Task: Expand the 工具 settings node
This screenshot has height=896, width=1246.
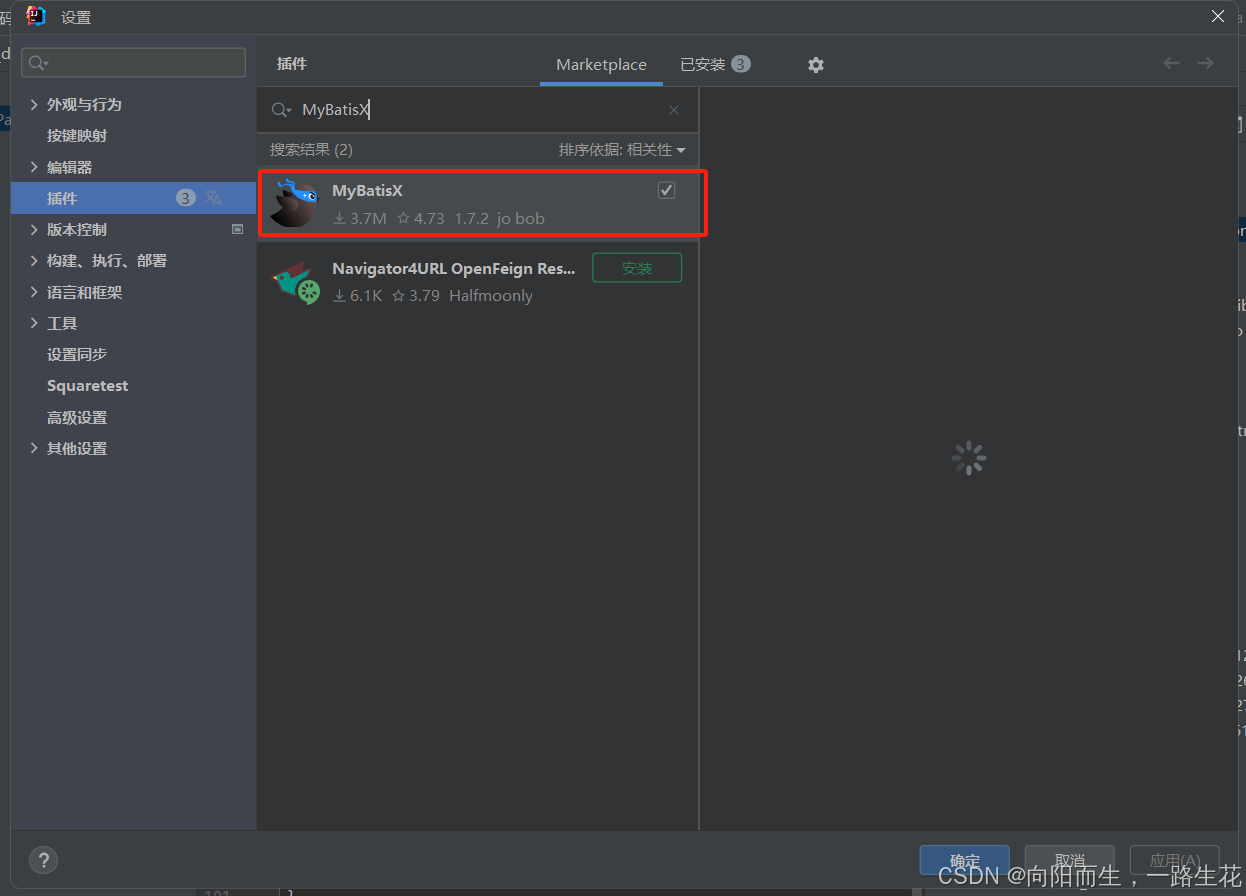Action: point(35,323)
